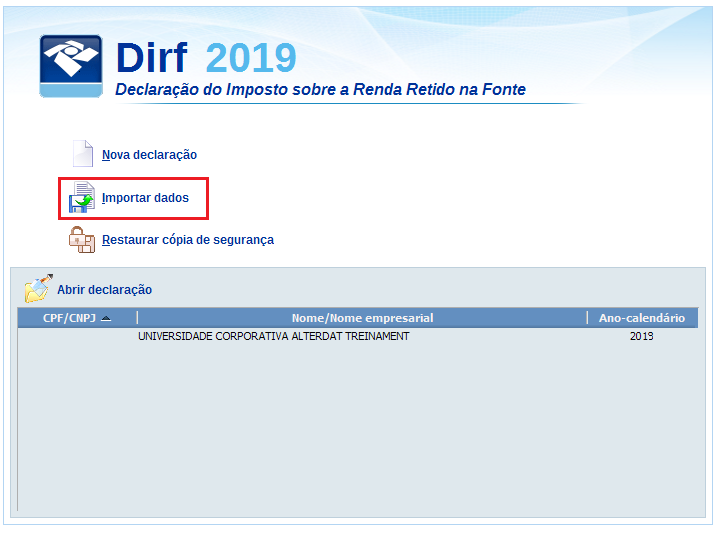Click the Declaração do Imposto sobre a Renda subtitle
The image size is (716, 534).
[x=320, y=90]
